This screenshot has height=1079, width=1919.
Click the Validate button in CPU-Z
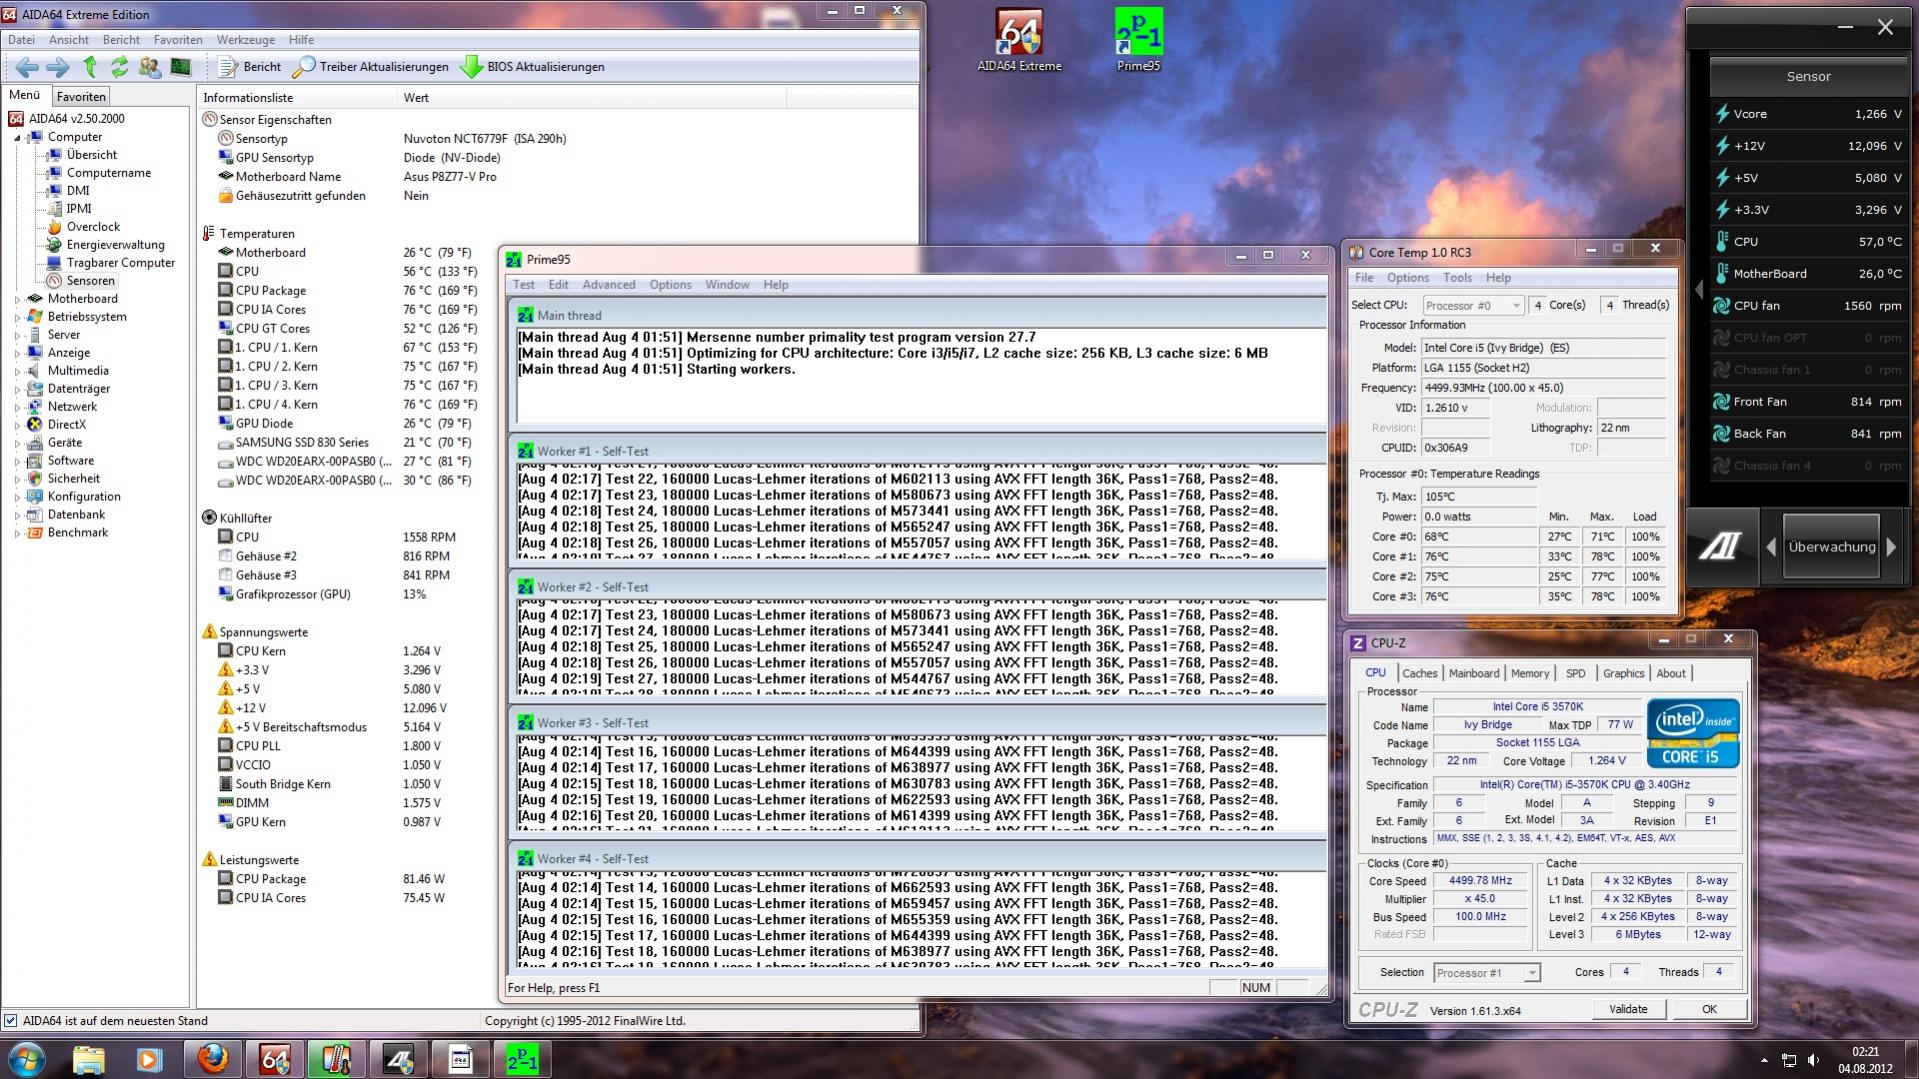click(1628, 1010)
